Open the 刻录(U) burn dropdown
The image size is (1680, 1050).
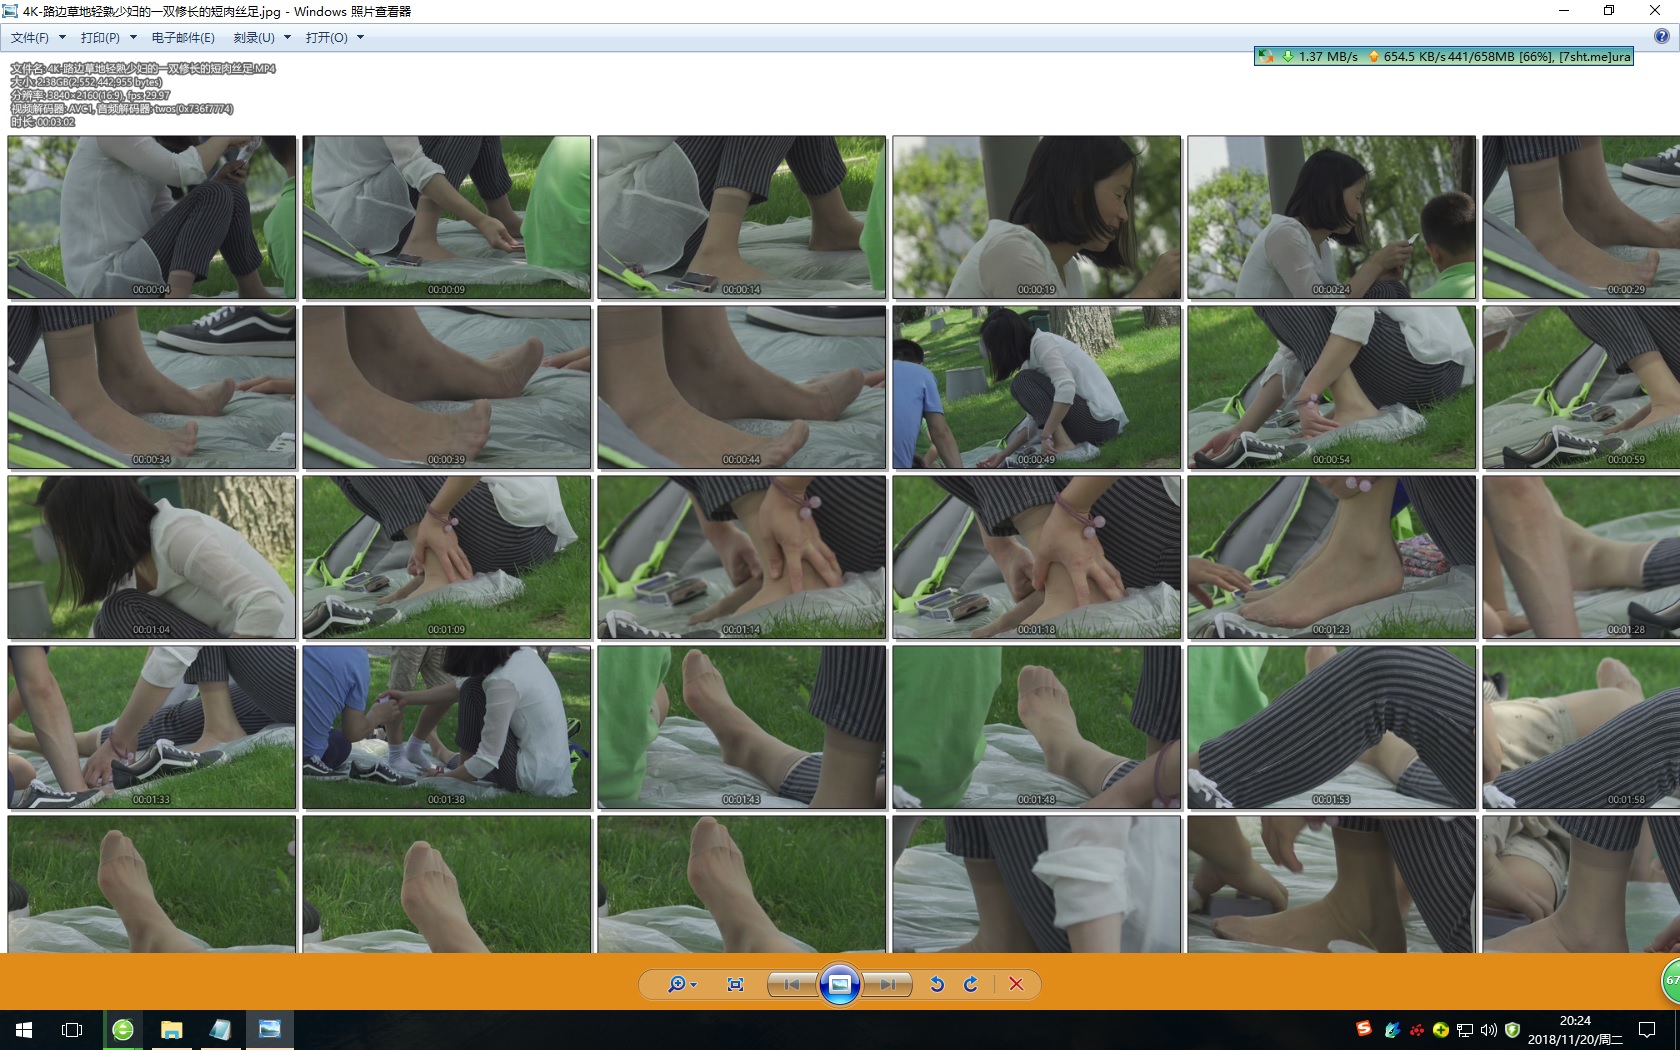pyautogui.click(x=261, y=37)
